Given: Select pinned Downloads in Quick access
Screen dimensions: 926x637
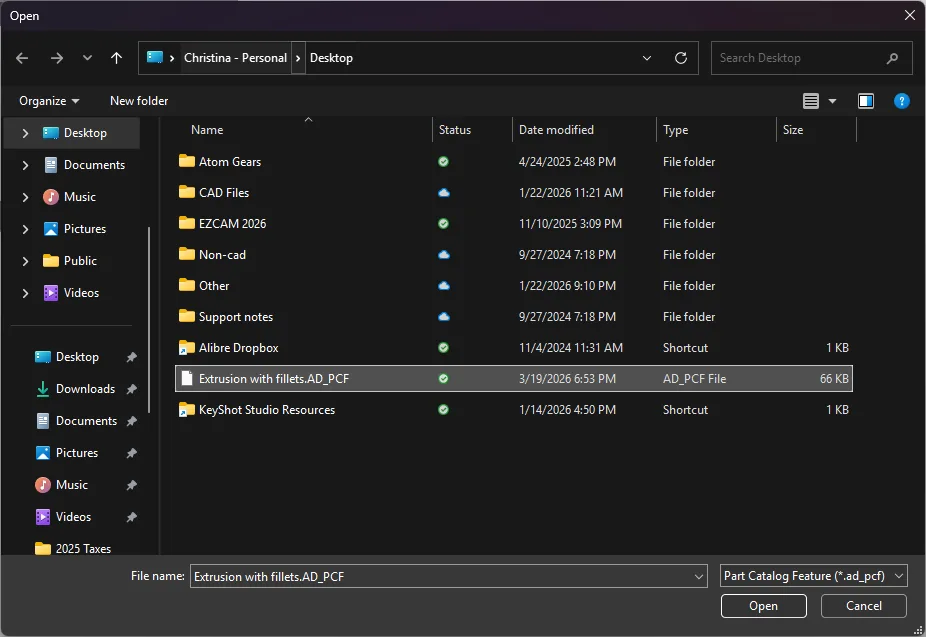Looking at the screenshot, I should [x=85, y=389].
